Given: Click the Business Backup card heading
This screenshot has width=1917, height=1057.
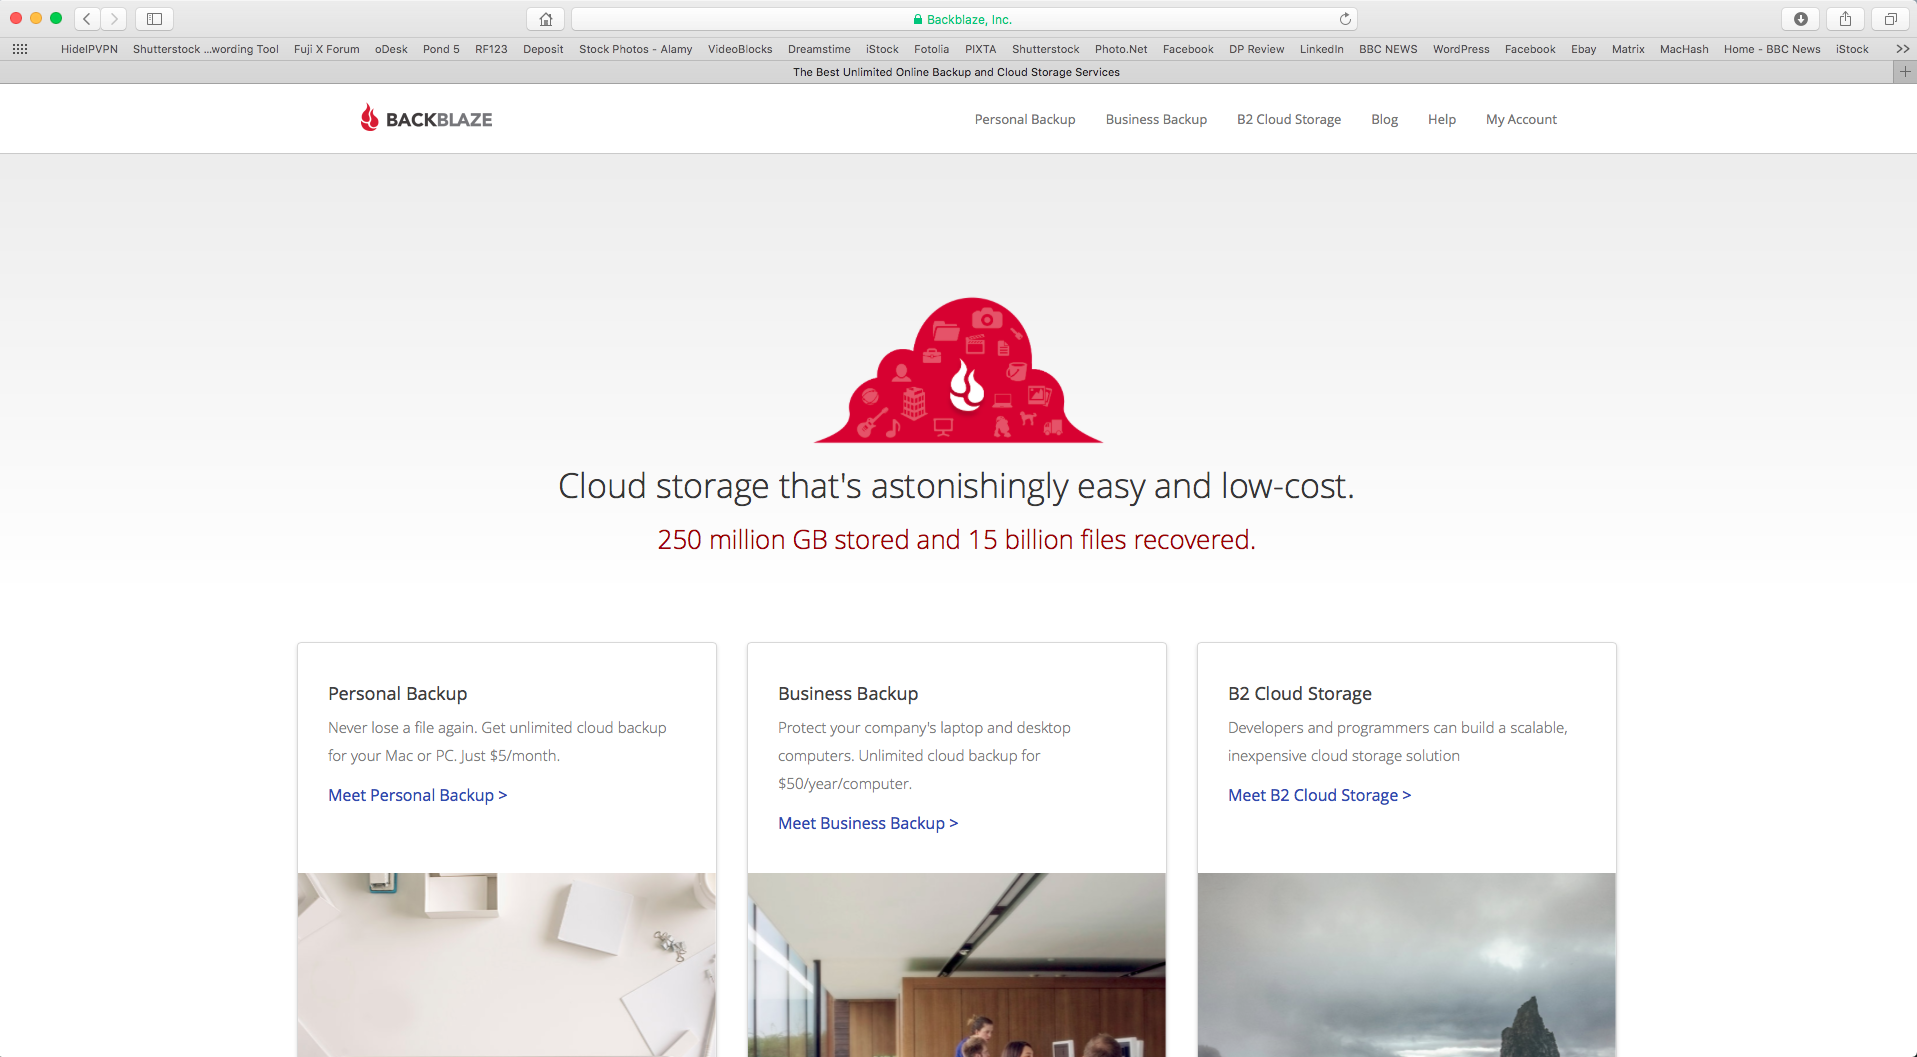Looking at the screenshot, I should point(848,693).
